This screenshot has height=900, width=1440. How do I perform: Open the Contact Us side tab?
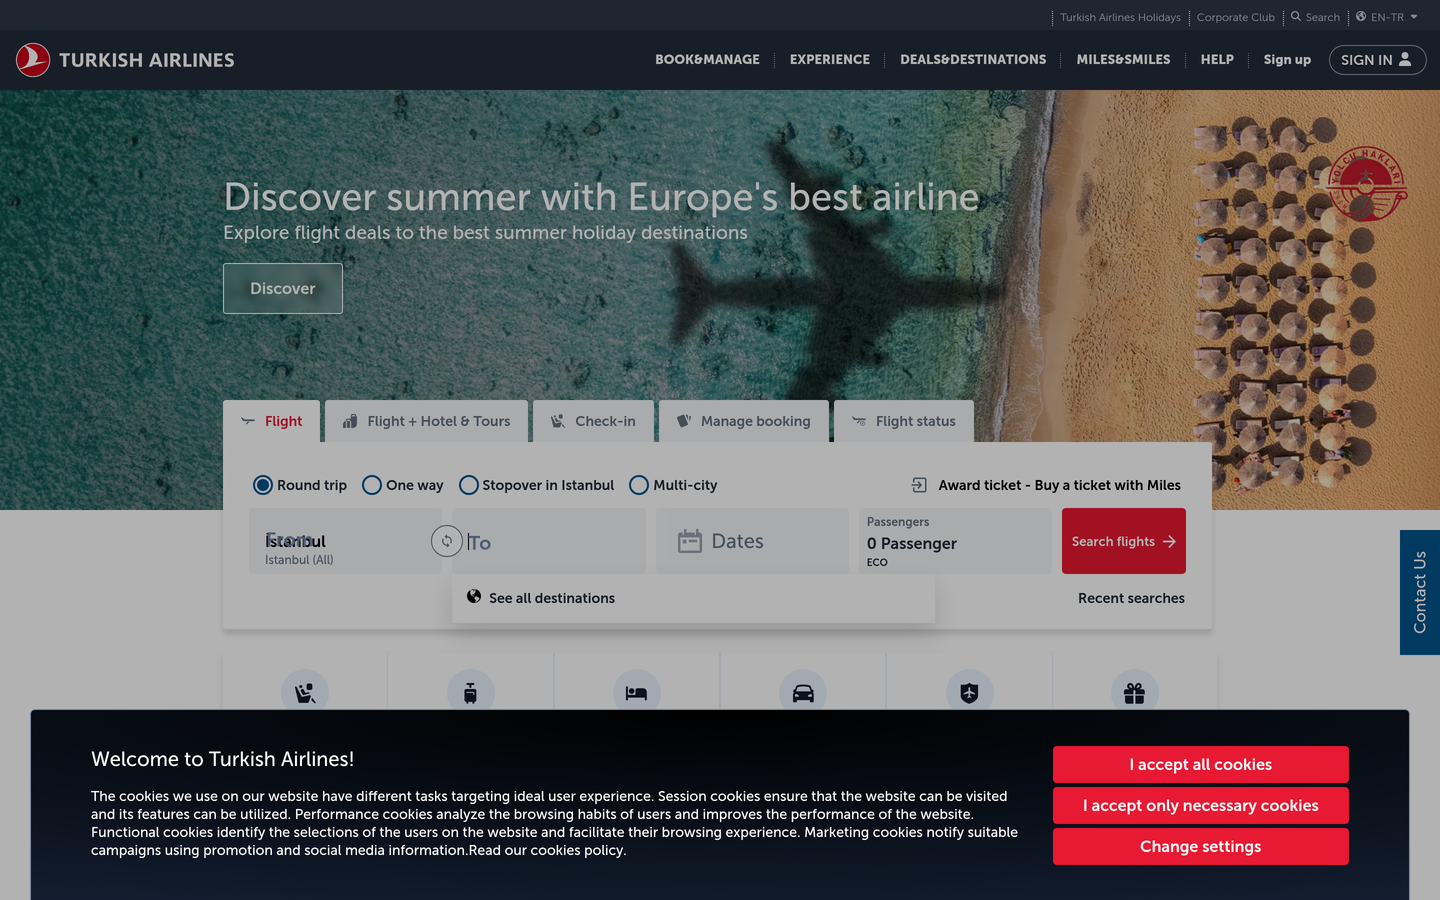point(1420,592)
